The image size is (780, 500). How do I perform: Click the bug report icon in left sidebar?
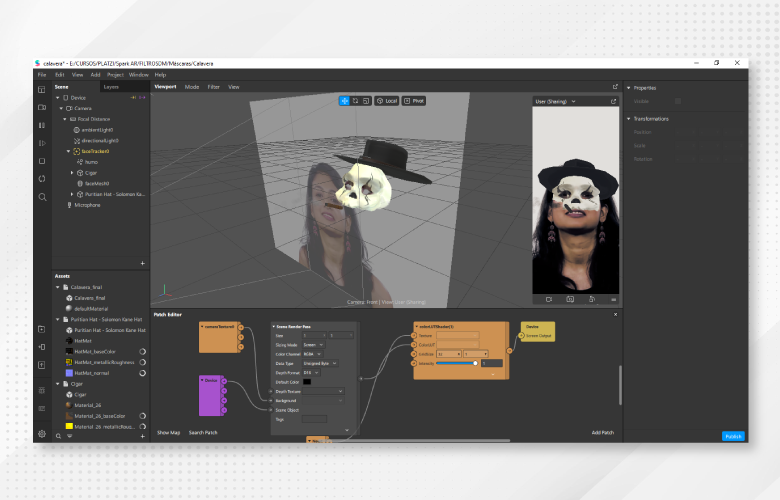(x=42, y=391)
